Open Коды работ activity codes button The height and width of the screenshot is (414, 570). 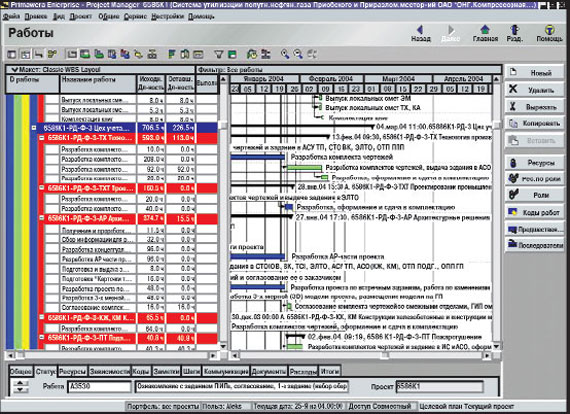pos(534,212)
